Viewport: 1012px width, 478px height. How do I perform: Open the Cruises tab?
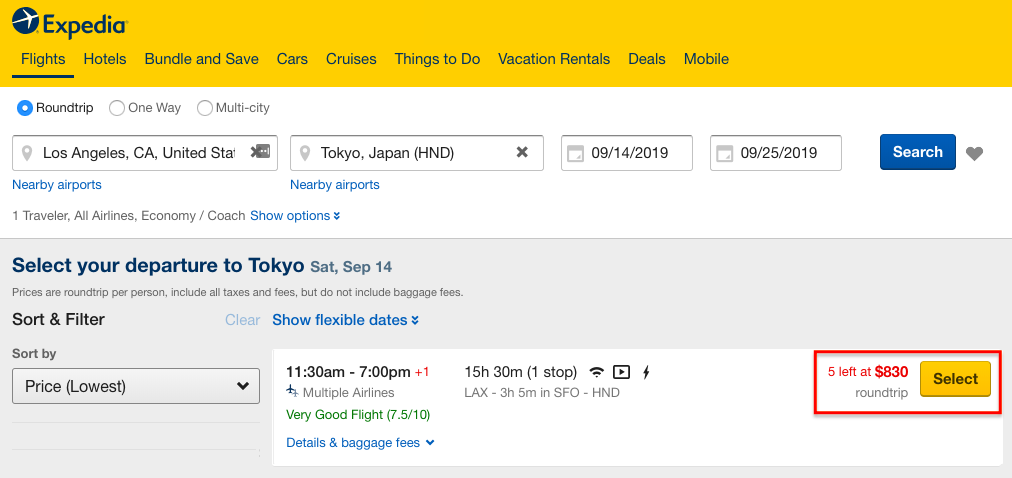[x=351, y=59]
